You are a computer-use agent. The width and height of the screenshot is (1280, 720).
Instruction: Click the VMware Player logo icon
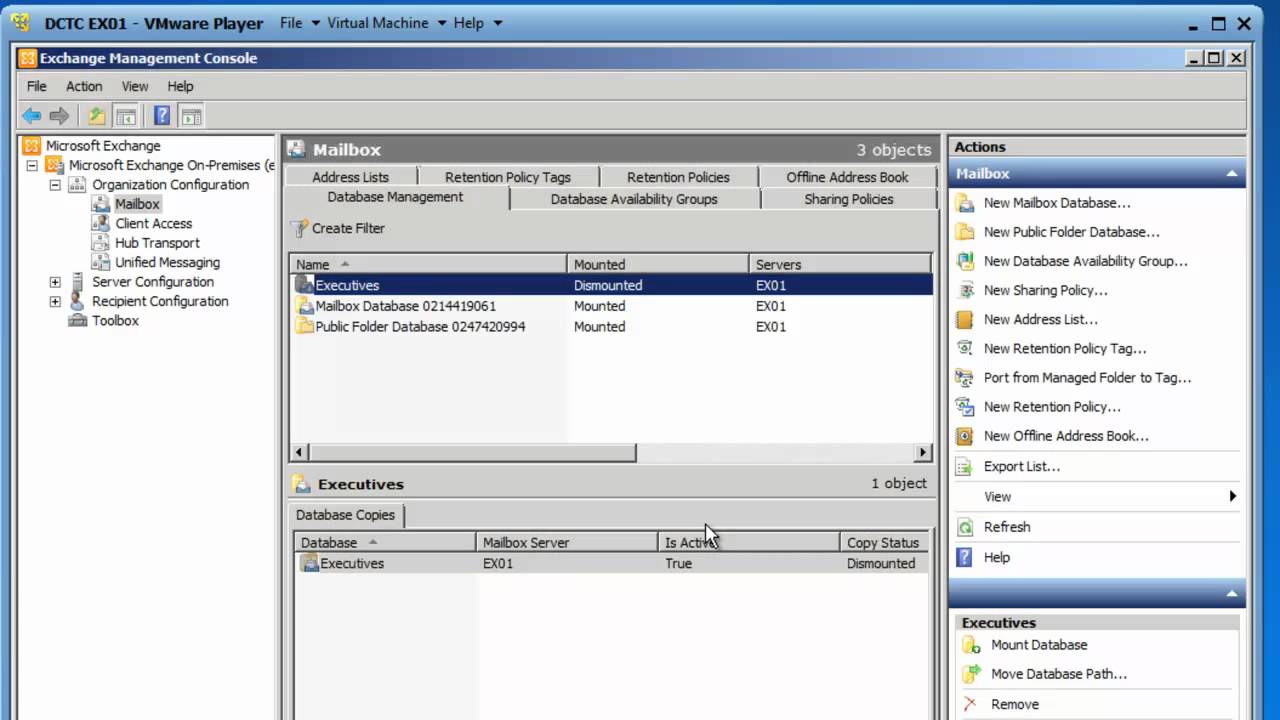pyautogui.click(x=20, y=23)
